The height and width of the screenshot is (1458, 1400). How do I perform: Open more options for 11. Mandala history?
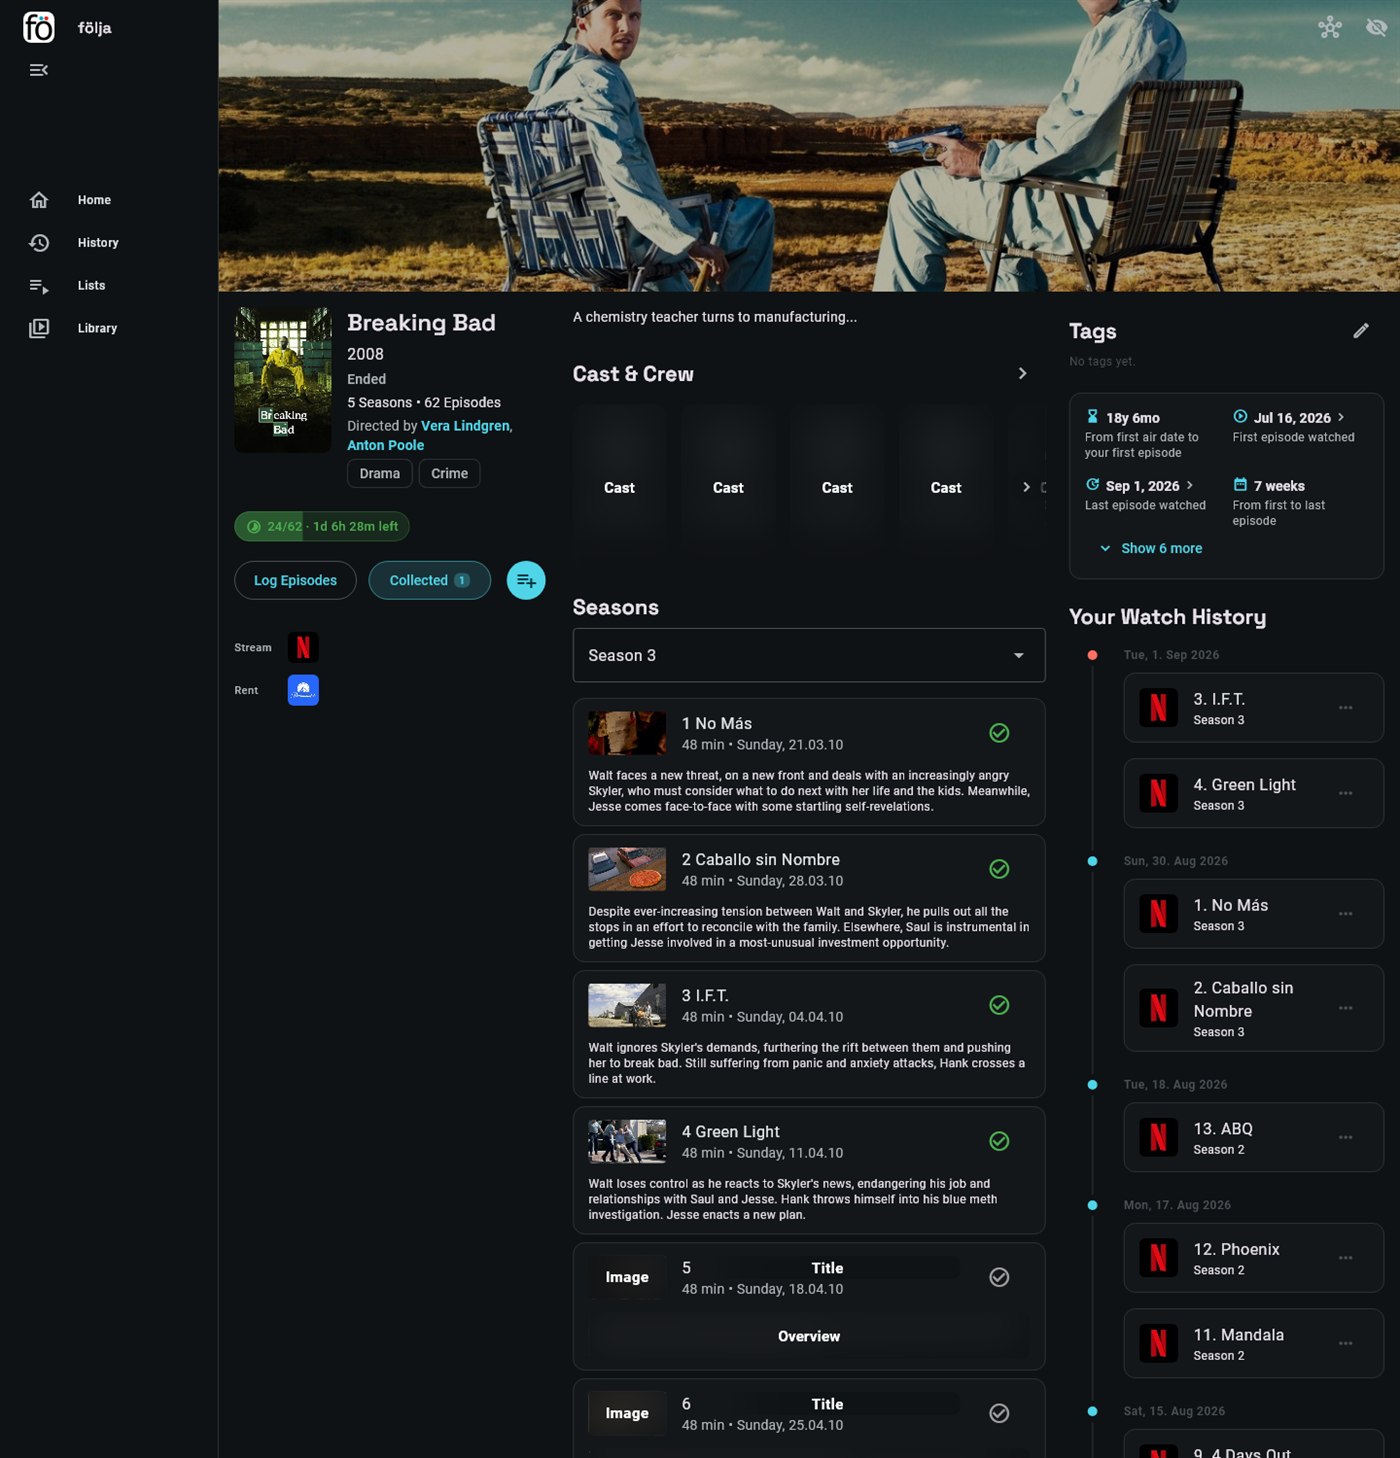1346,1344
